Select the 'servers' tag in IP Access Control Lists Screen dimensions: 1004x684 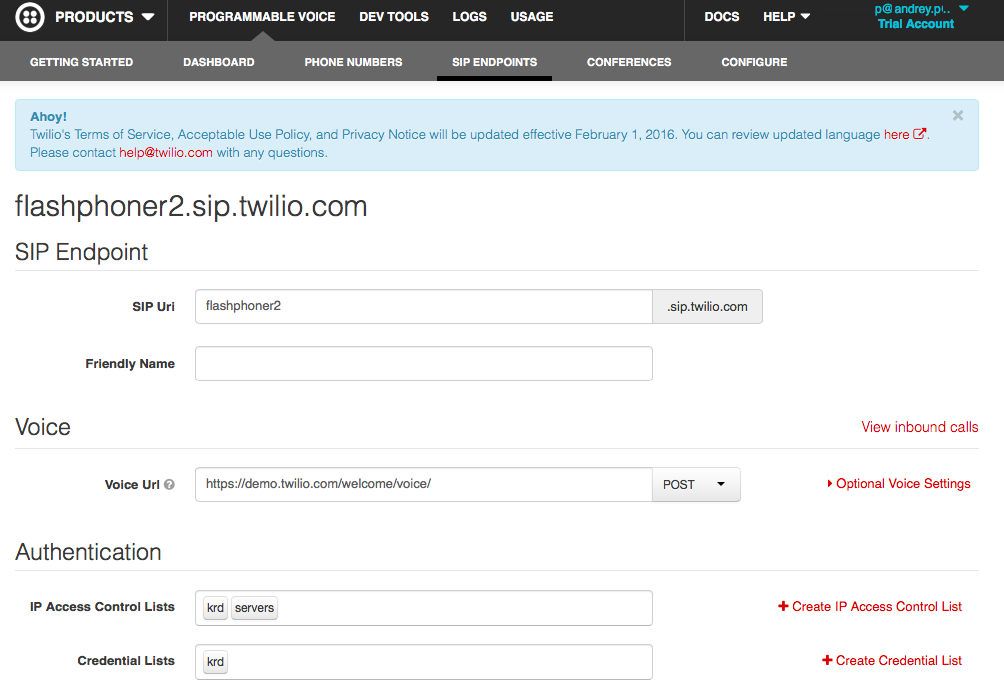point(254,608)
